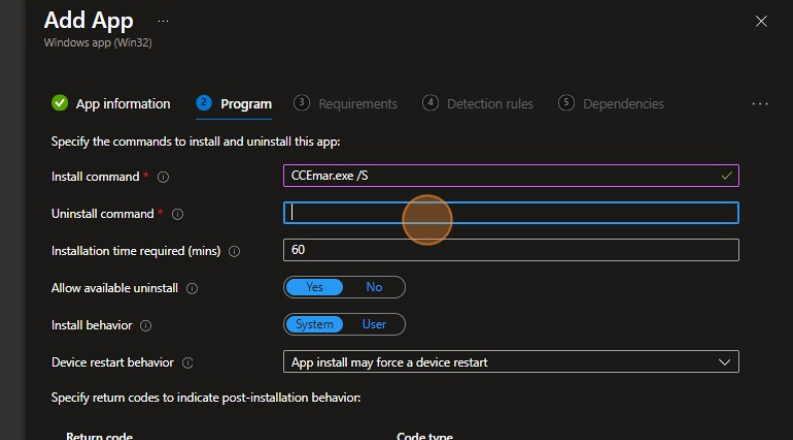Set Allow available uninstall to Yes
The image size is (793, 440).
tap(314, 287)
